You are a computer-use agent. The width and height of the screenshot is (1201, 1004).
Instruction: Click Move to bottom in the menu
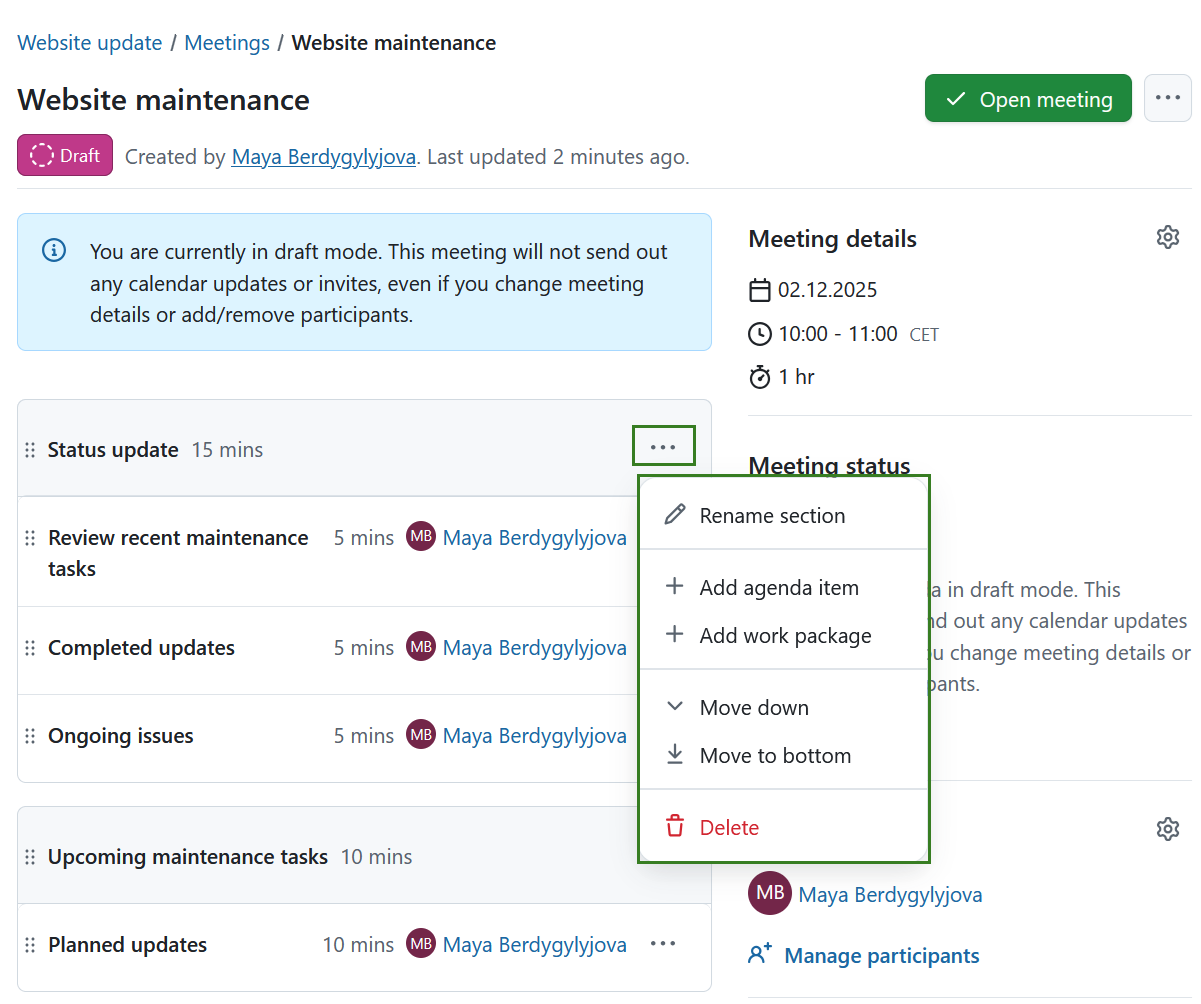(x=779, y=756)
